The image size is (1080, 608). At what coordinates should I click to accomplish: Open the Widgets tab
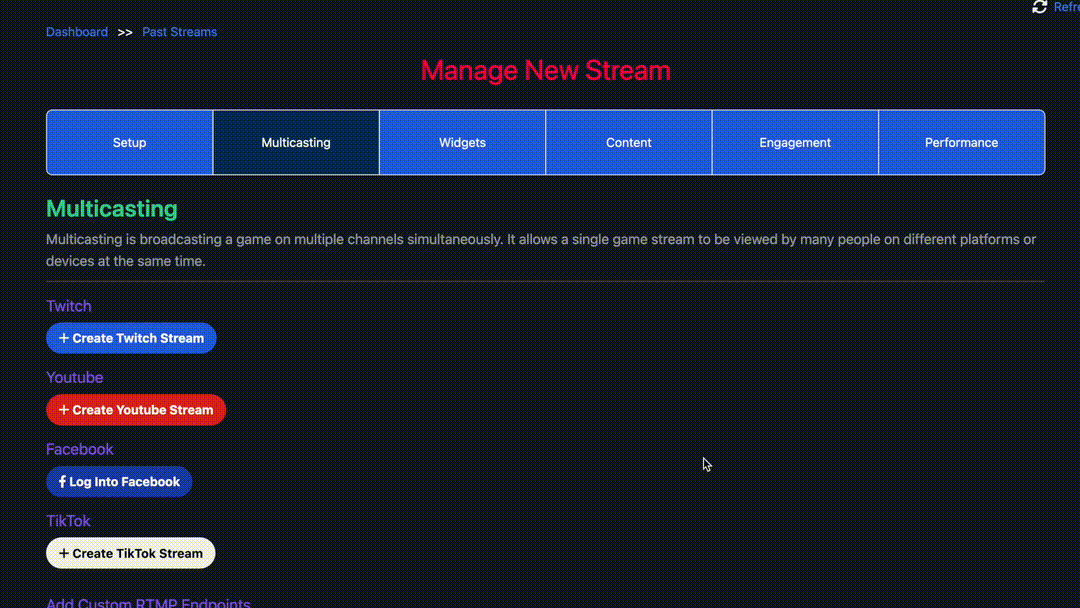[x=462, y=142]
